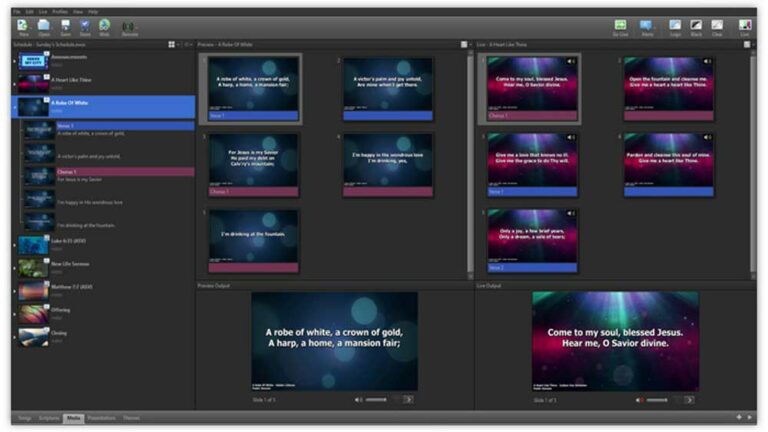Open the second Schedule header dropdown
The image size is (768, 432).
pyautogui.click(x=188, y=45)
